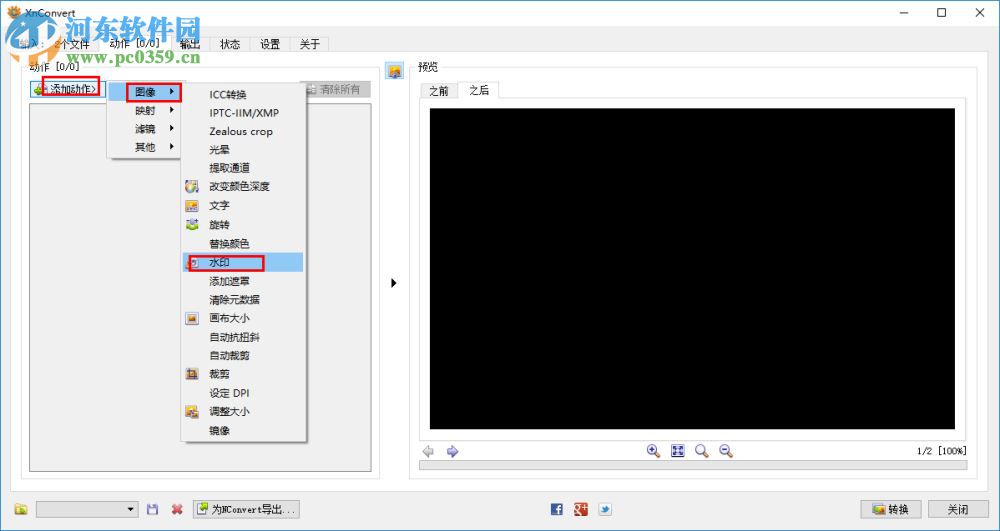Click the page counter 1/2 [100%]
This screenshot has height=531, width=1000.
(942, 451)
